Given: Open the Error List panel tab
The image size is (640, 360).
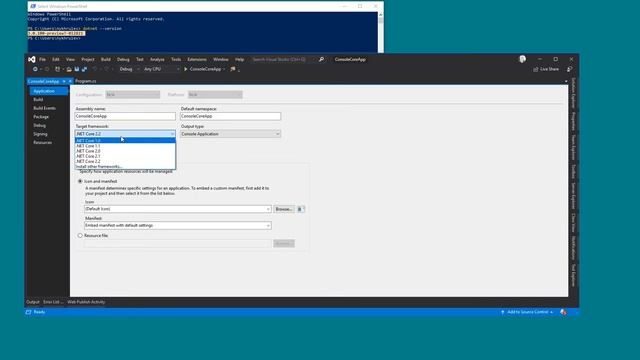Looking at the screenshot, I should click(53, 302).
